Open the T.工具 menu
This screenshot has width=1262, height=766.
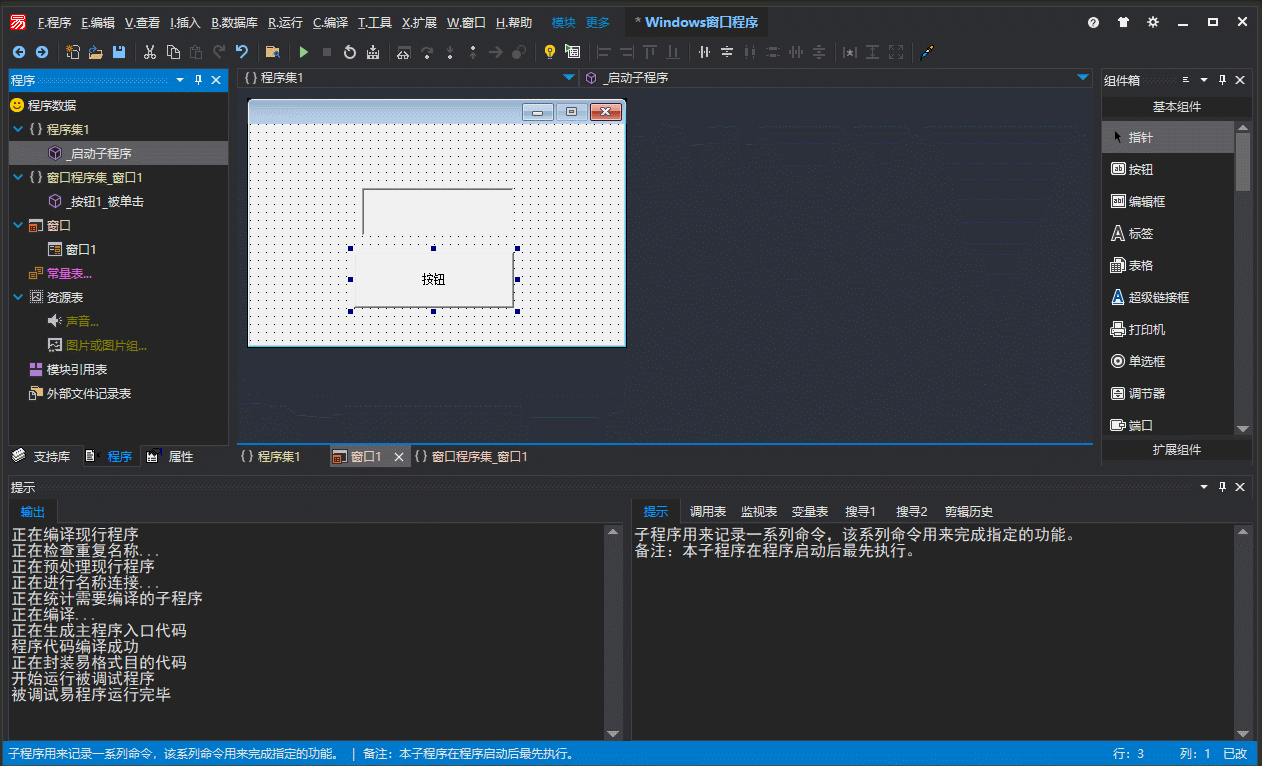point(375,22)
